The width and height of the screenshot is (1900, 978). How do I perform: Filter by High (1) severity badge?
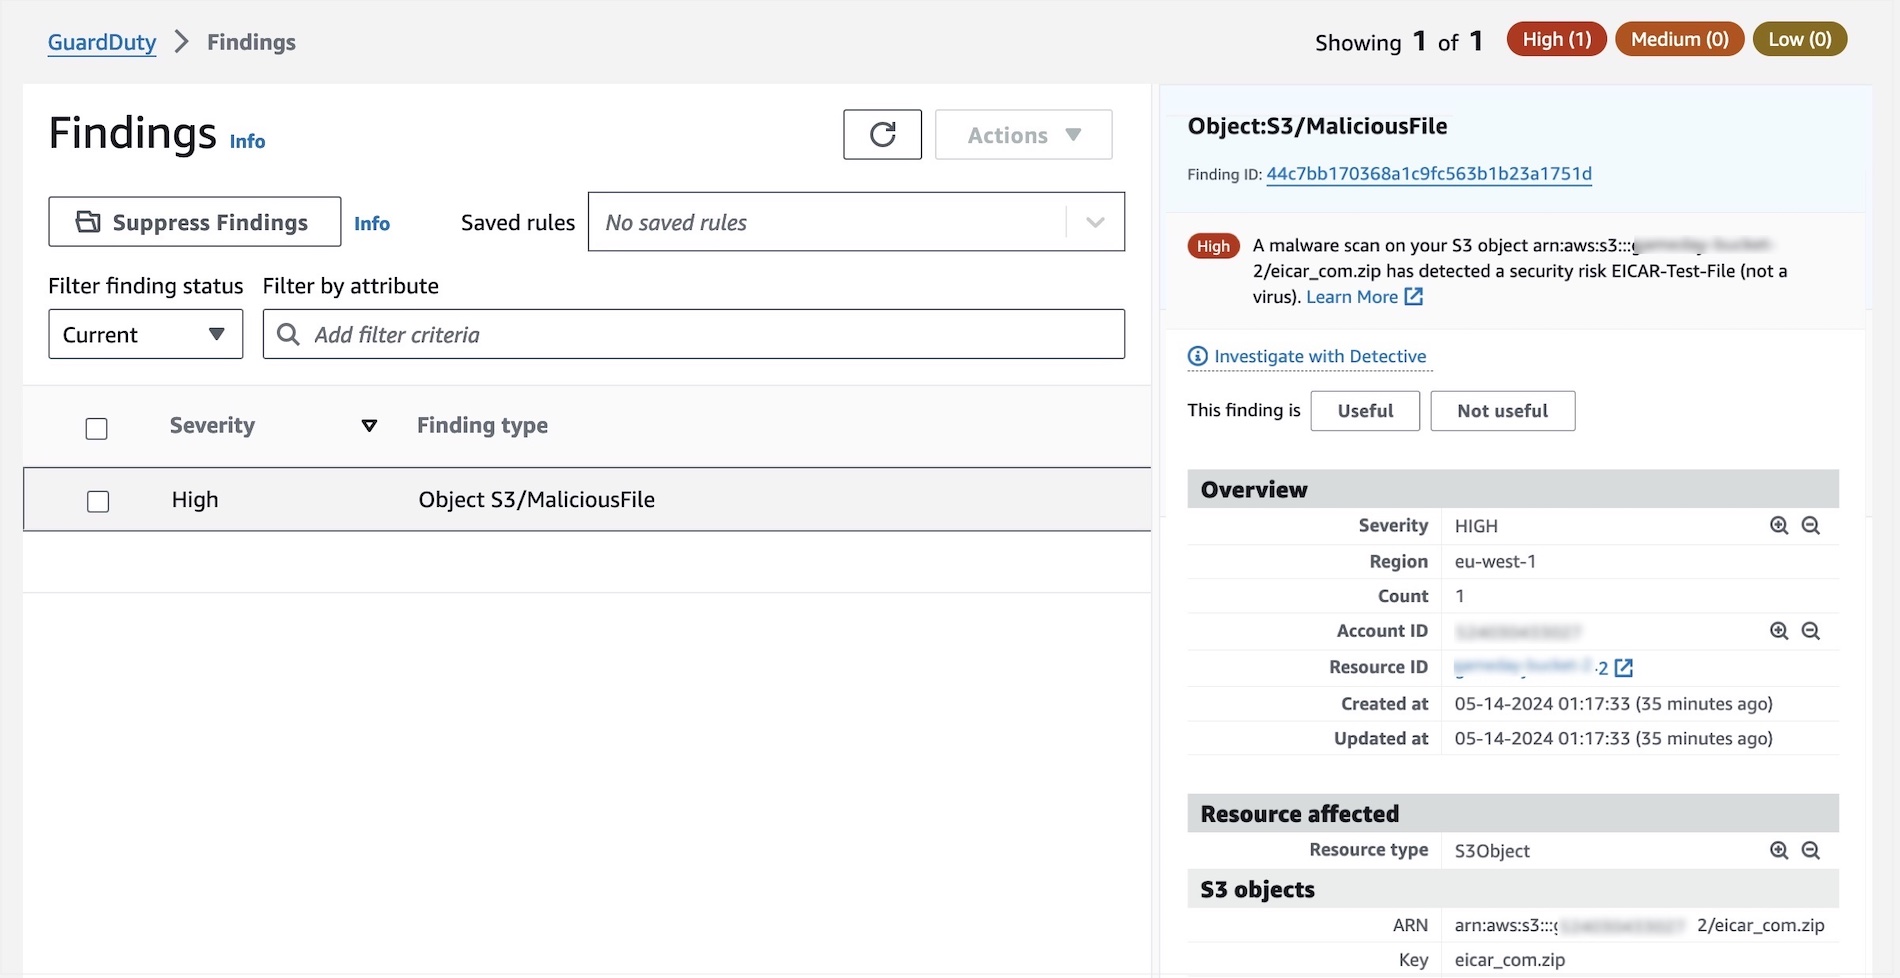tap(1556, 39)
